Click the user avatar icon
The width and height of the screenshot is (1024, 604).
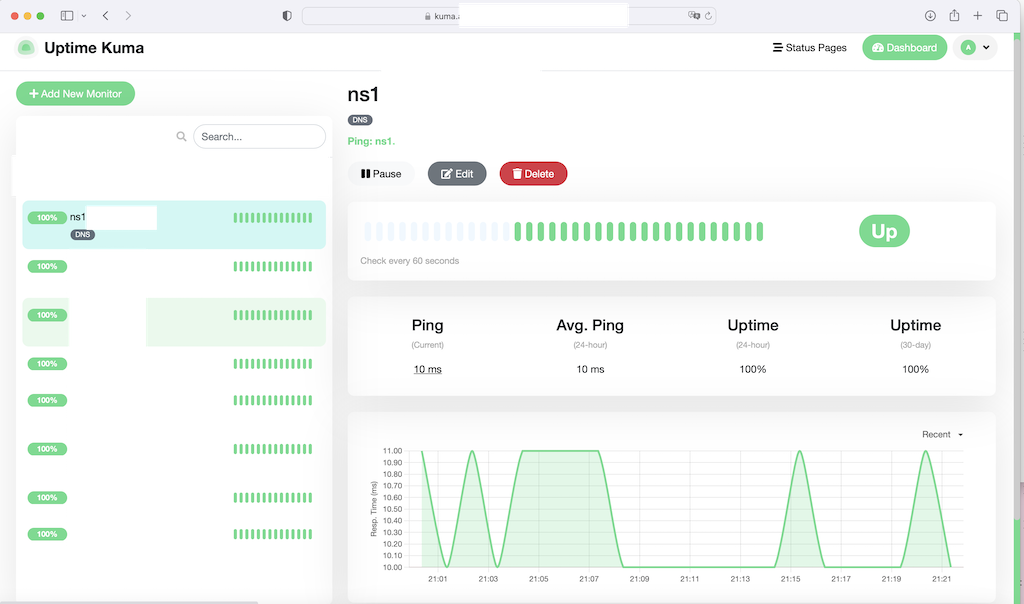tap(968, 48)
